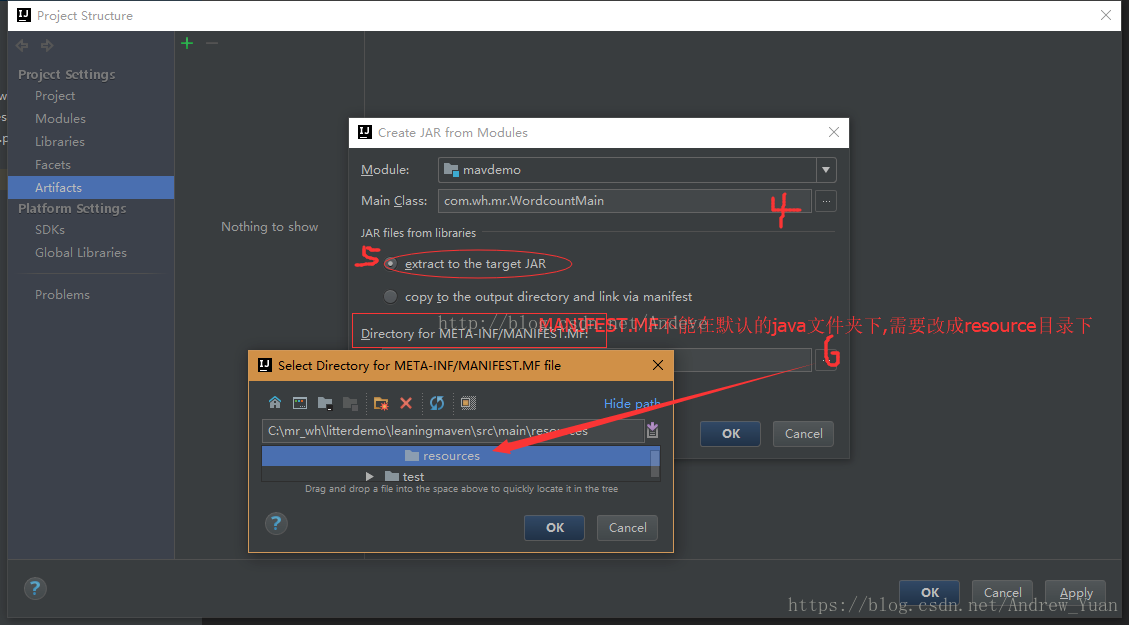The image size is (1129, 625).
Task: Open help in Select Directory dialog
Action: point(276,523)
